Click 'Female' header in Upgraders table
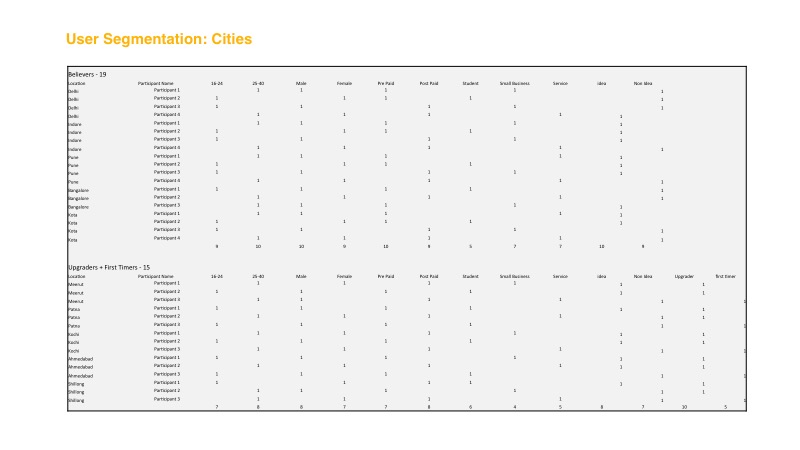This screenshot has width=800, height=450. click(344, 275)
